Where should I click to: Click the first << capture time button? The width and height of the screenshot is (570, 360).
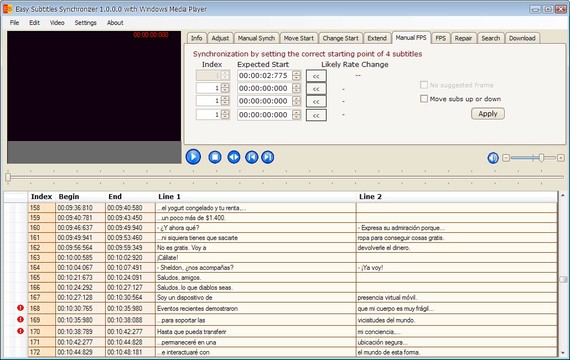click(316, 76)
